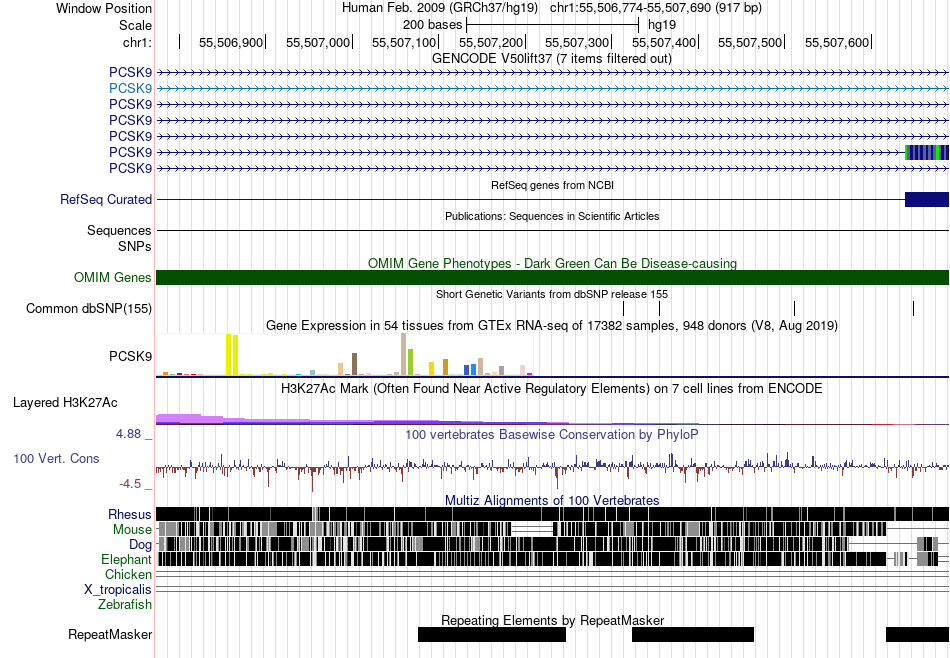
Task: Click the Zebrafish alignment label
Action: click(125, 604)
